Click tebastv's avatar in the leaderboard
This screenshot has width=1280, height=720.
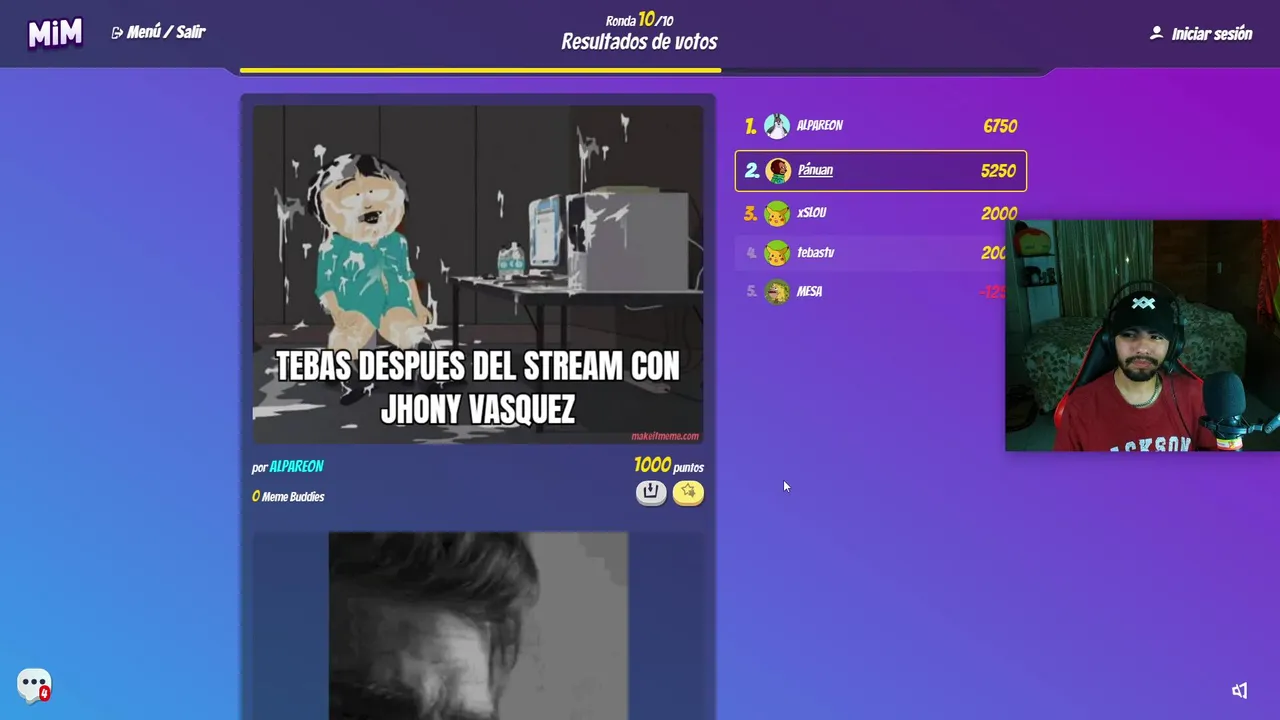777,253
